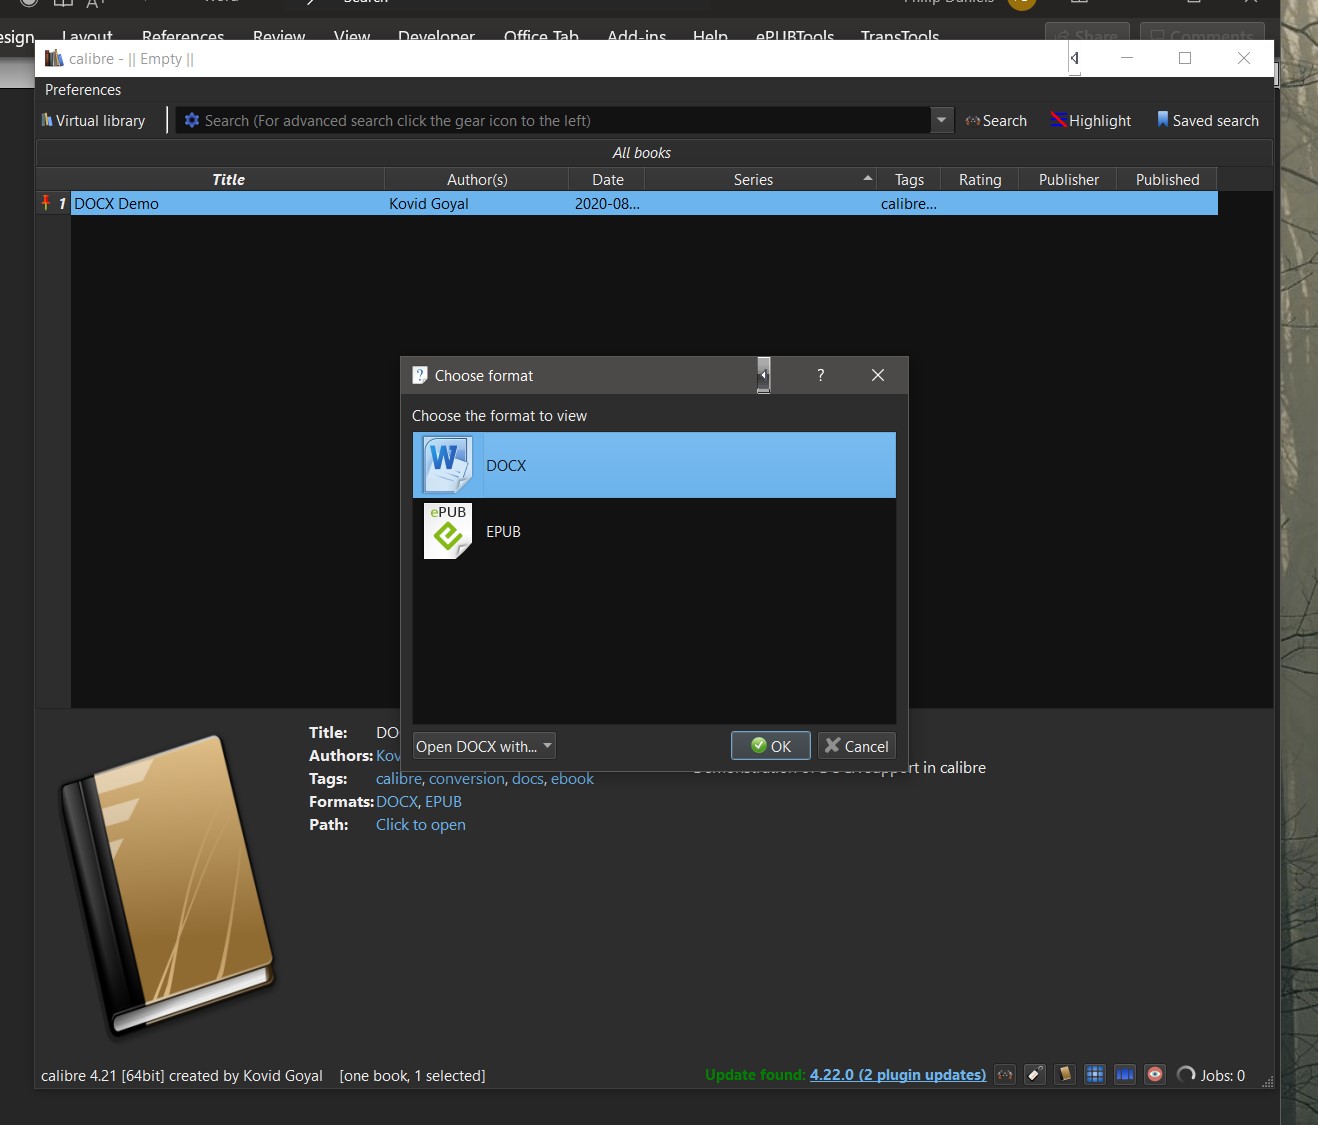Viewport: 1318px width, 1125px height.
Task: Open the 4.22.0 plugin updates link
Action: coord(898,1075)
